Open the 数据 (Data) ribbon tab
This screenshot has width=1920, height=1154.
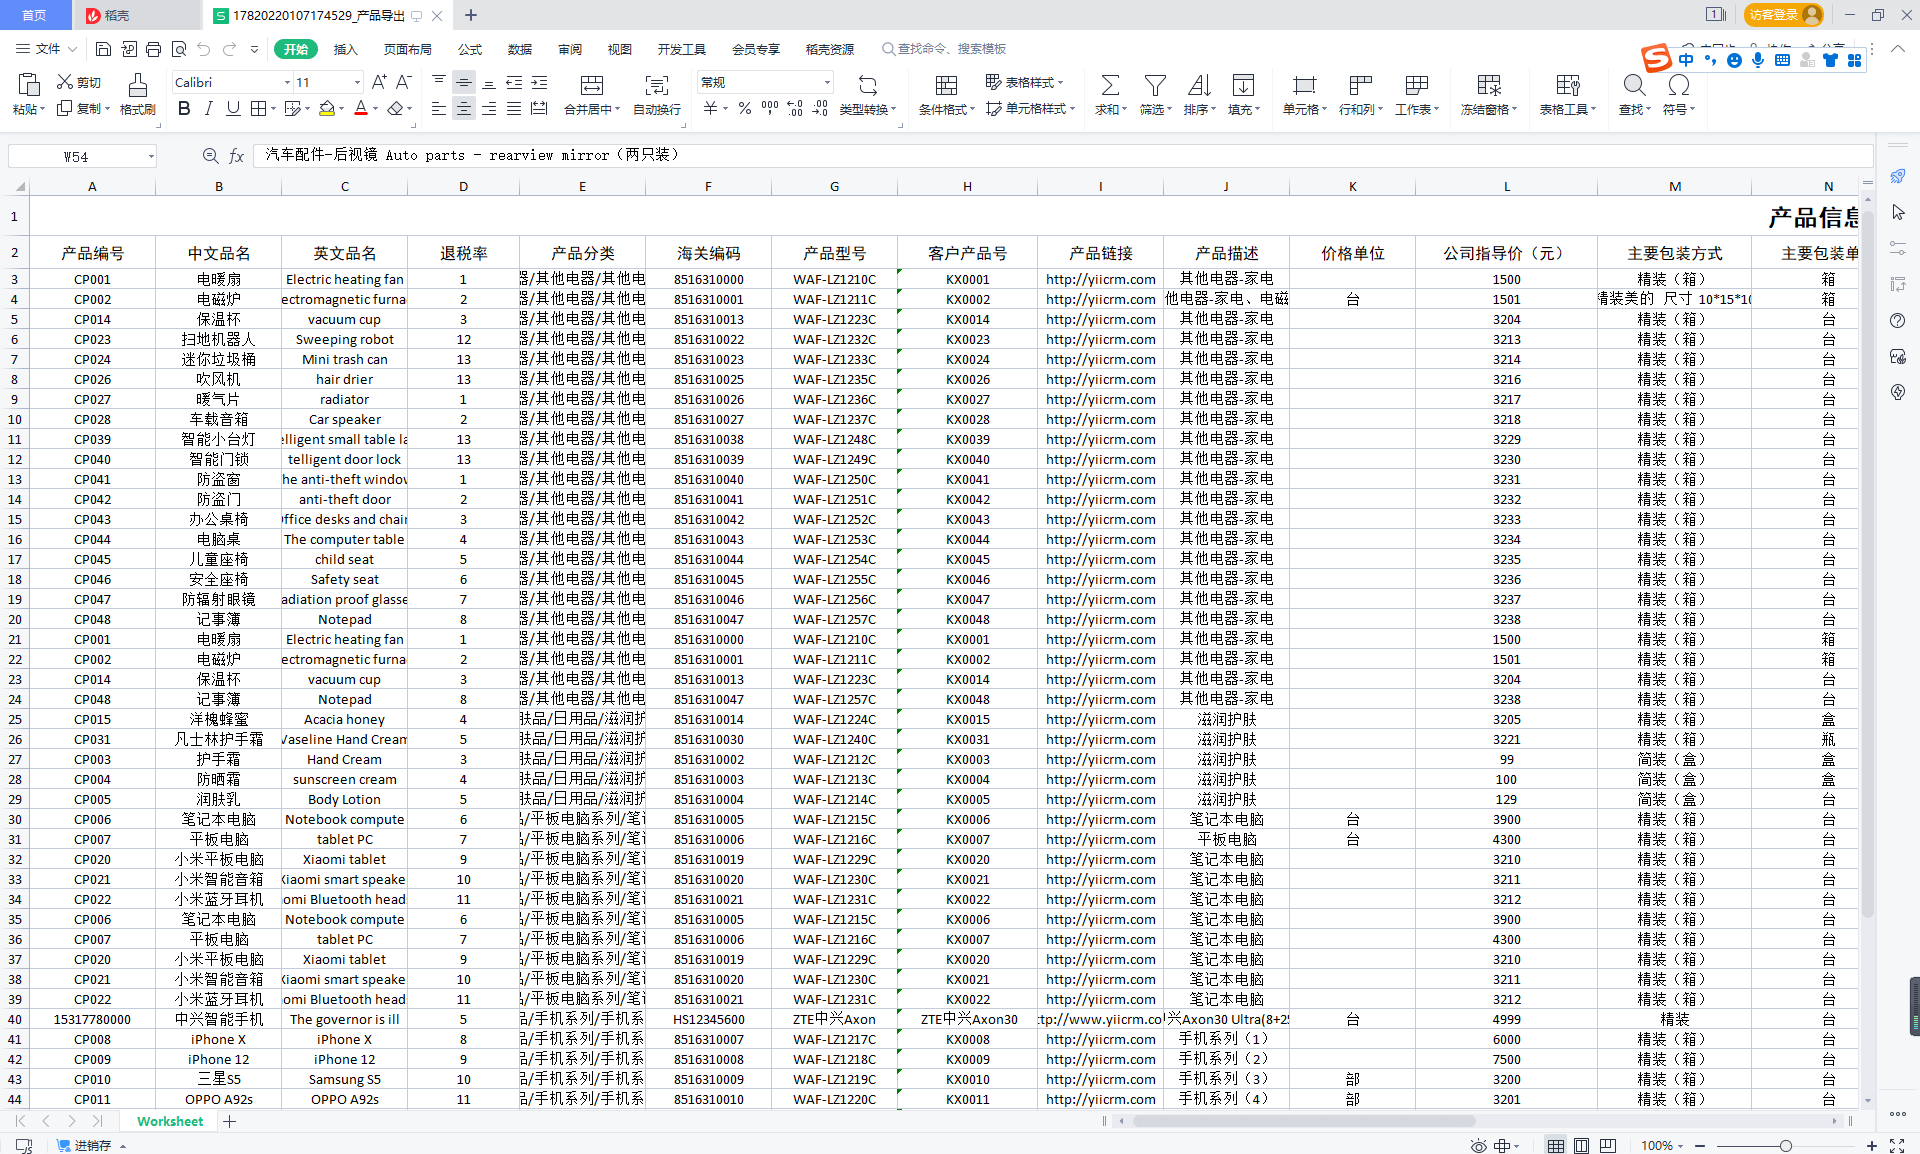[519, 49]
